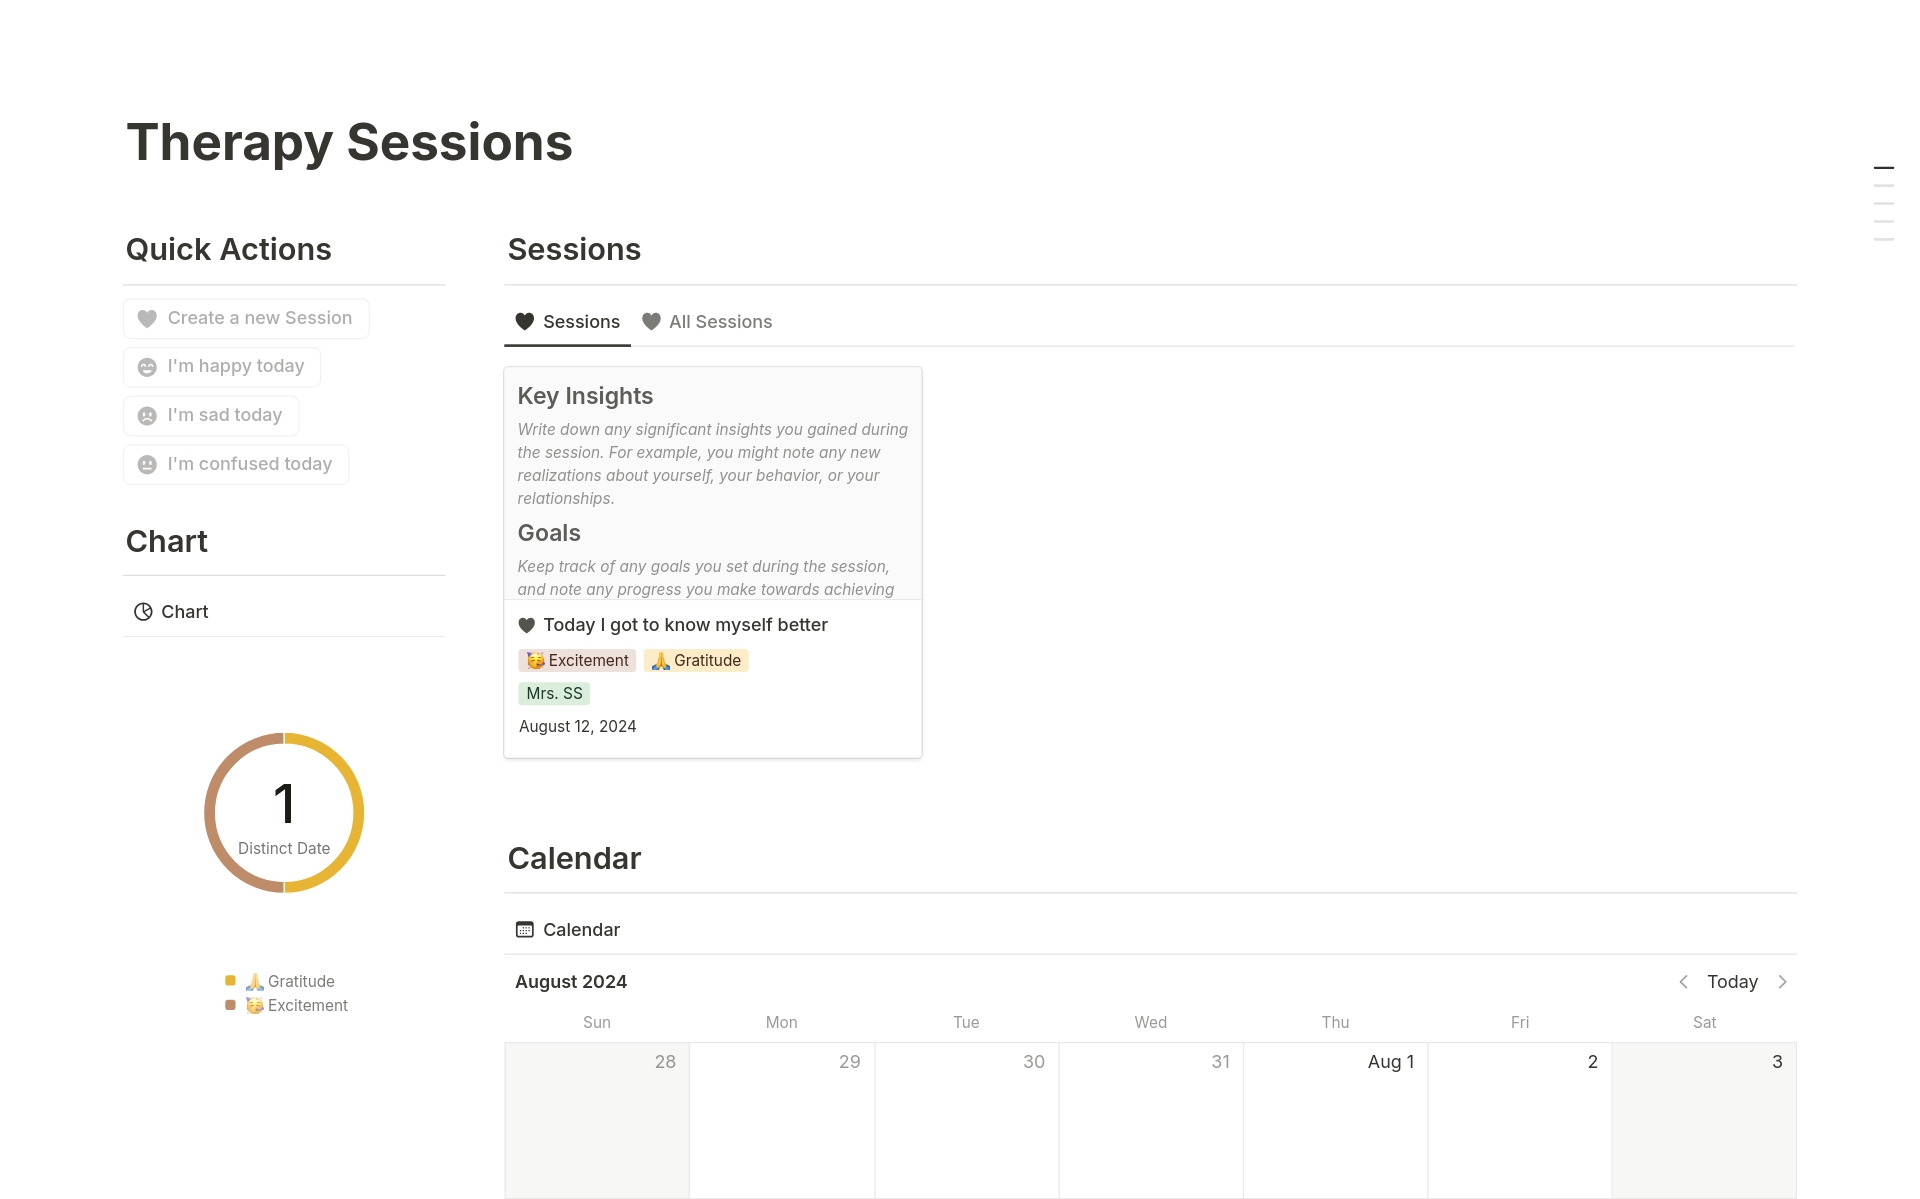Click the sad face icon on I'm sad today
Viewport: 1920px width, 1199px height.
147,416
